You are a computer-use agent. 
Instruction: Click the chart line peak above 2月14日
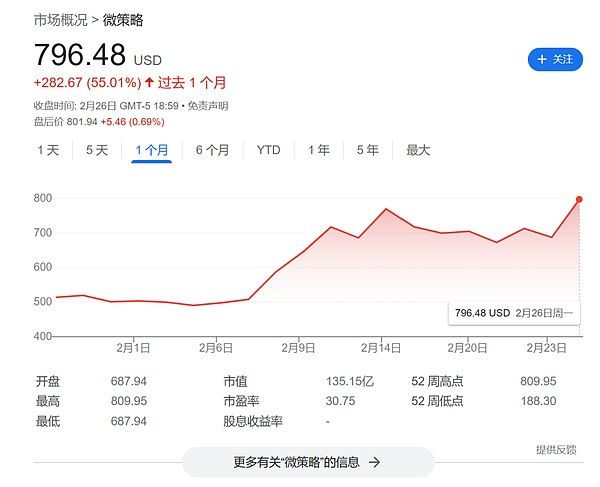[386, 209]
